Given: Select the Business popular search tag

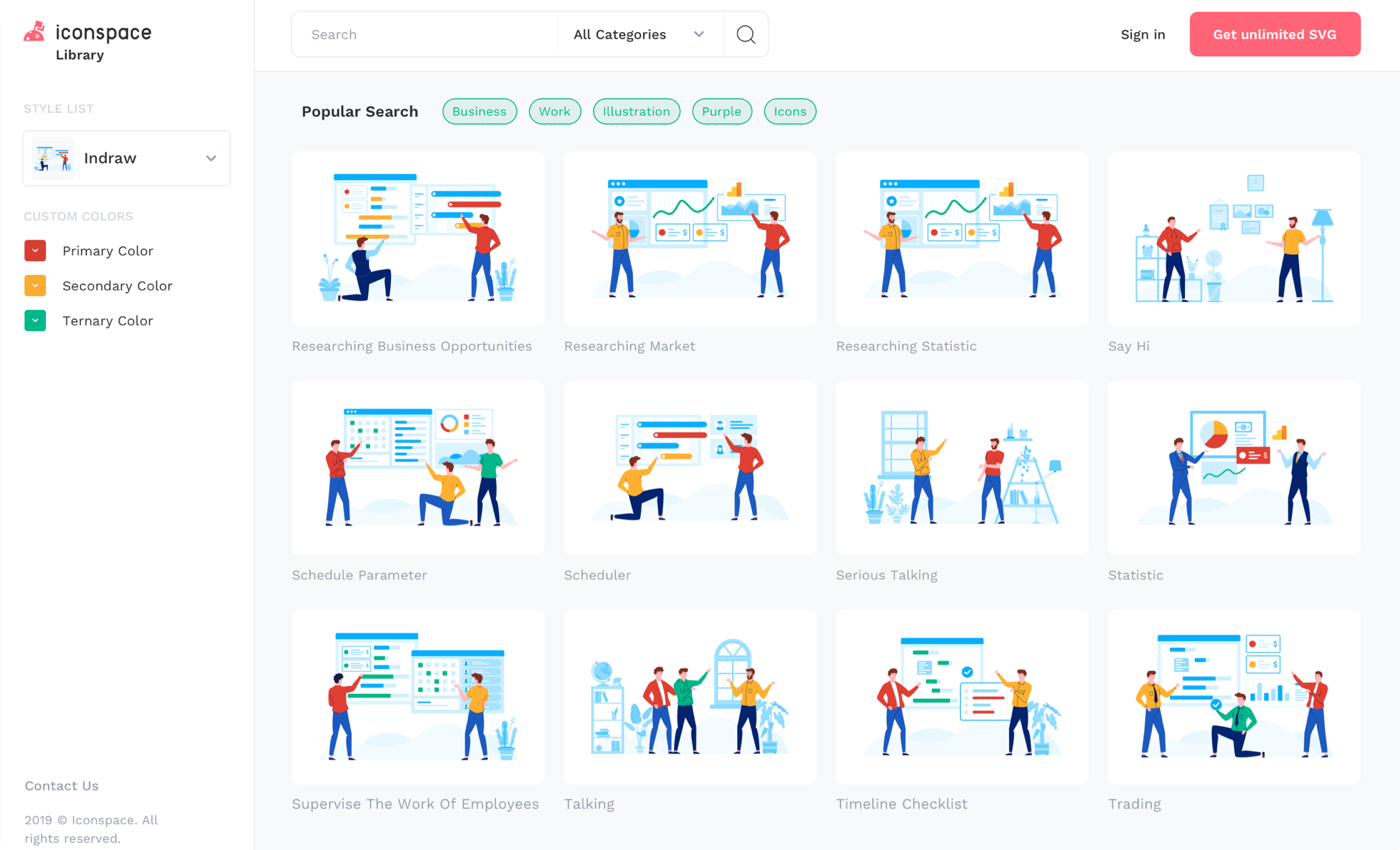Looking at the screenshot, I should (x=479, y=112).
